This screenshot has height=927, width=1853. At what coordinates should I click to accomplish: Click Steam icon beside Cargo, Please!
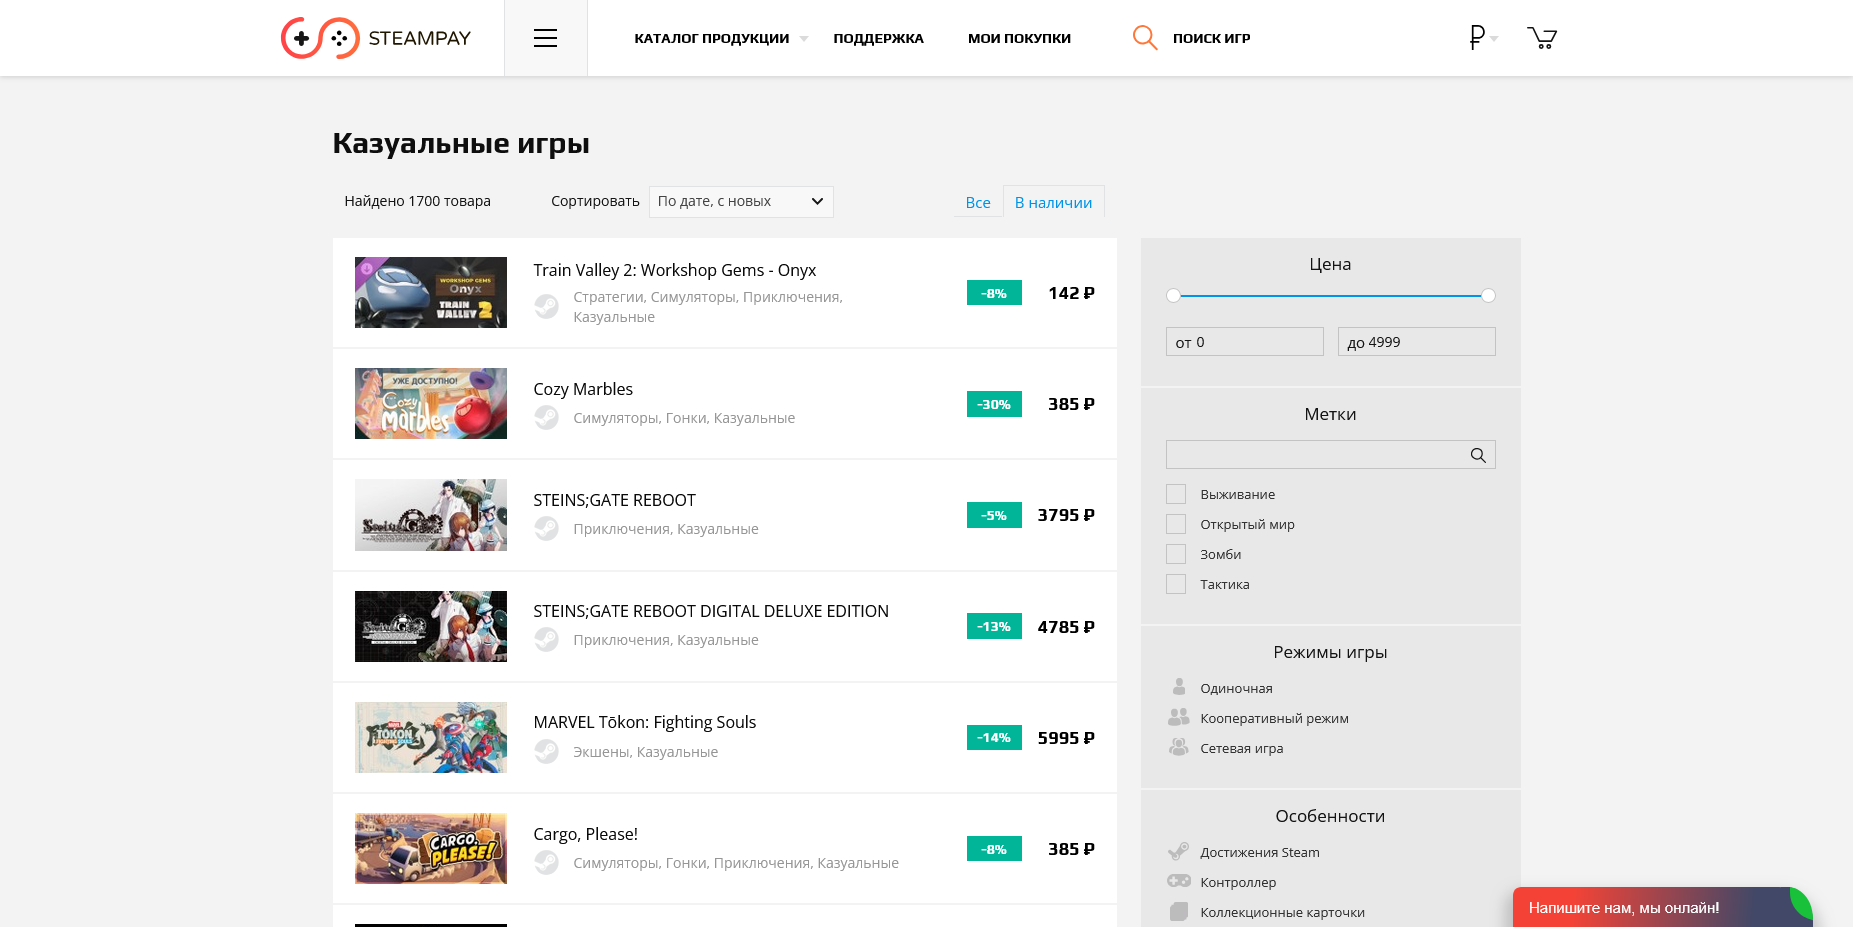(x=546, y=862)
